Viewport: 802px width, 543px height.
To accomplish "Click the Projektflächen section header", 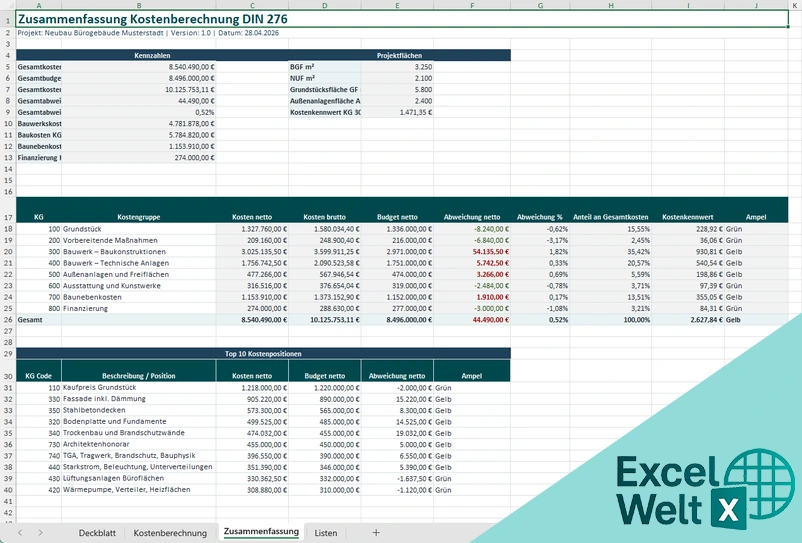I will coord(398,55).
